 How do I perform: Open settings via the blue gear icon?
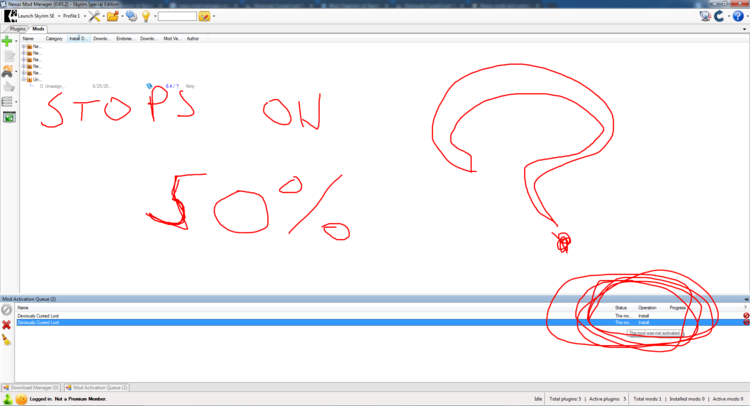(x=132, y=16)
